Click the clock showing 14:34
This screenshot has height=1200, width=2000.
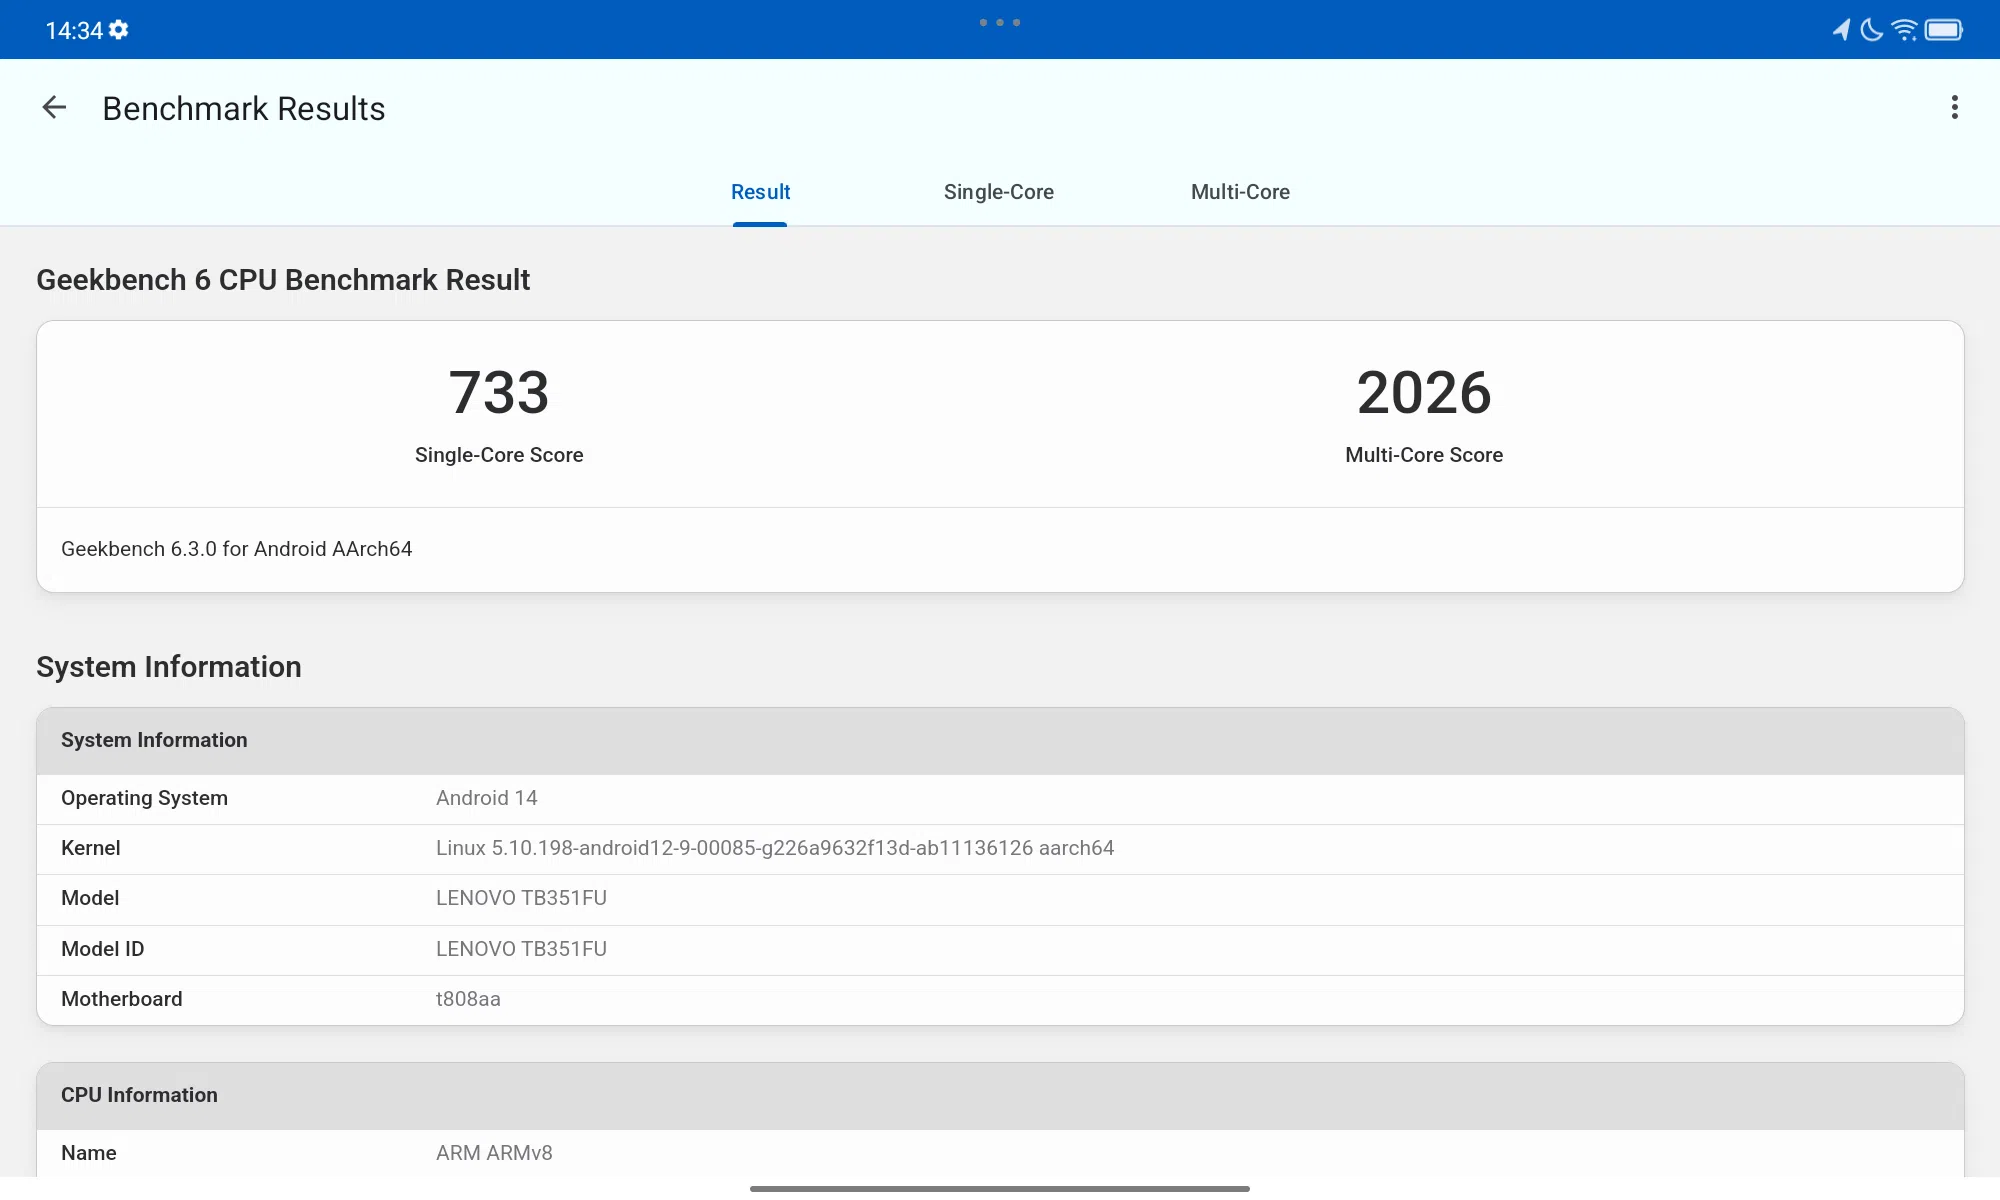coord(74,29)
